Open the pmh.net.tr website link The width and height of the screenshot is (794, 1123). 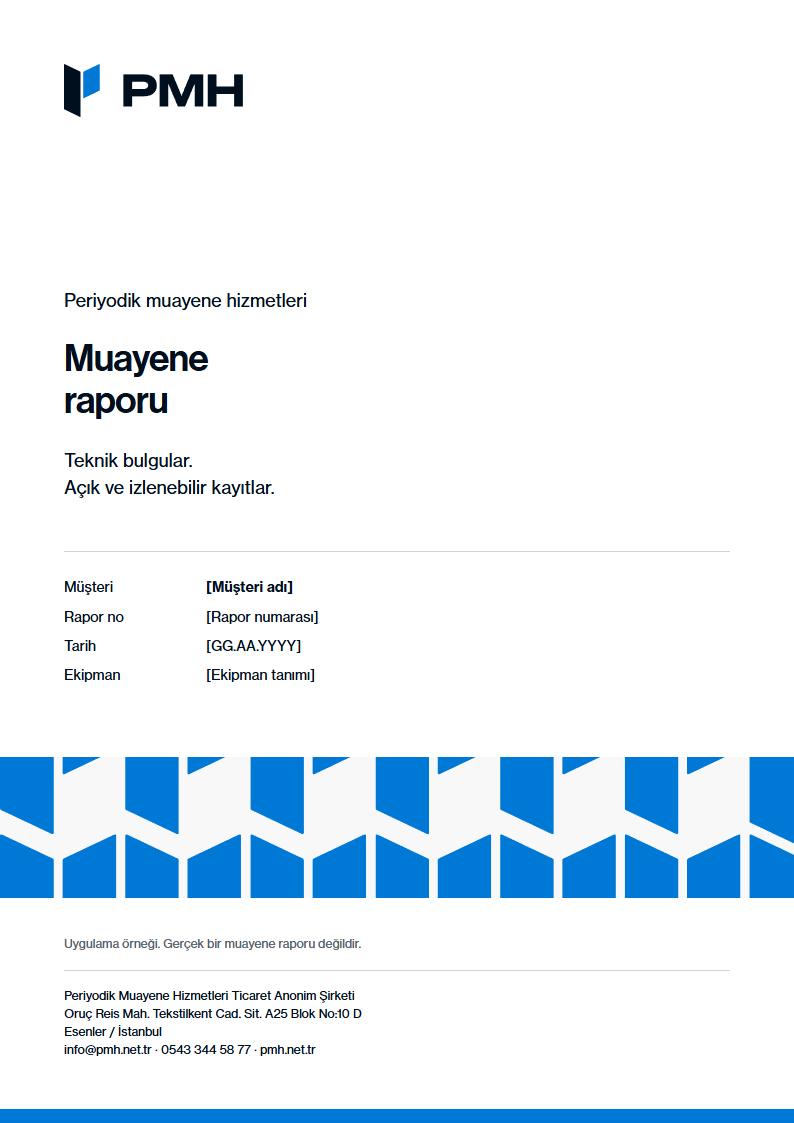pyautogui.click(x=288, y=1050)
